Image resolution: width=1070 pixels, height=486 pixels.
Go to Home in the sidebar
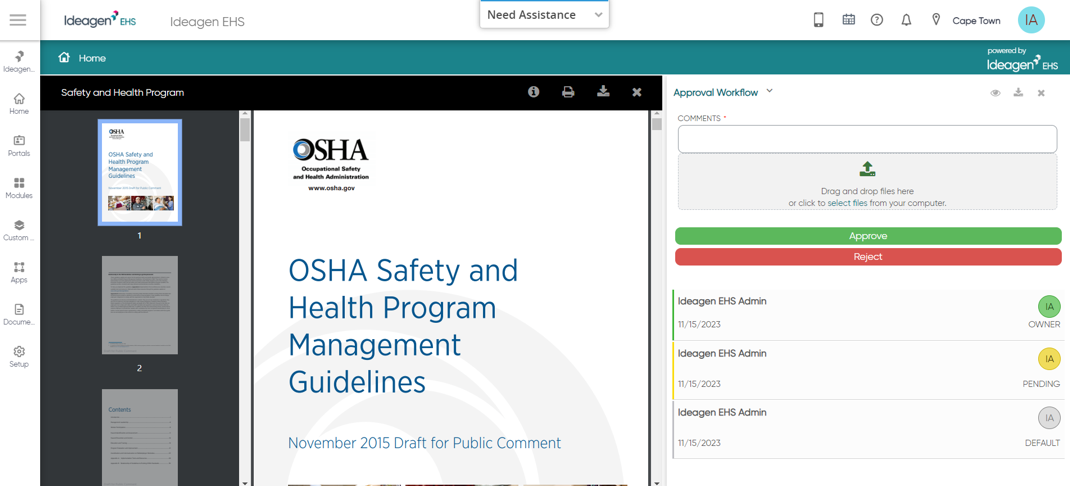(x=19, y=103)
